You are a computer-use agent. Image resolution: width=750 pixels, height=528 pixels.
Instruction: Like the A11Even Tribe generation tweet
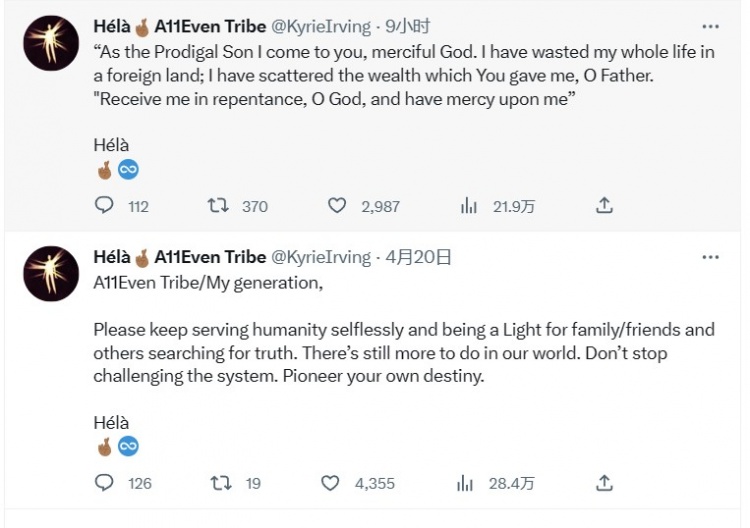331,483
